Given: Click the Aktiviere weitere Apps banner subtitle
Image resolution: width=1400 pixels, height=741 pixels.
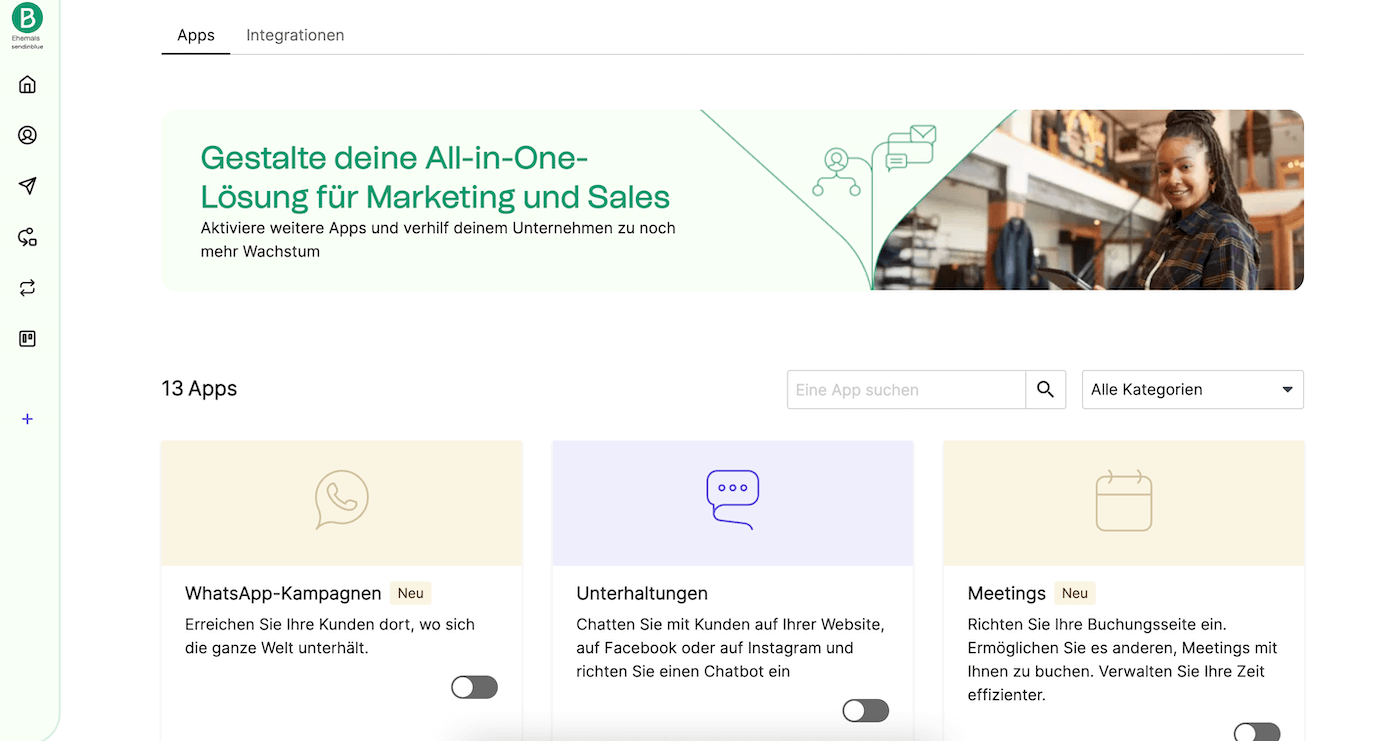Looking at the screenshot, I should tap(438, 240).
